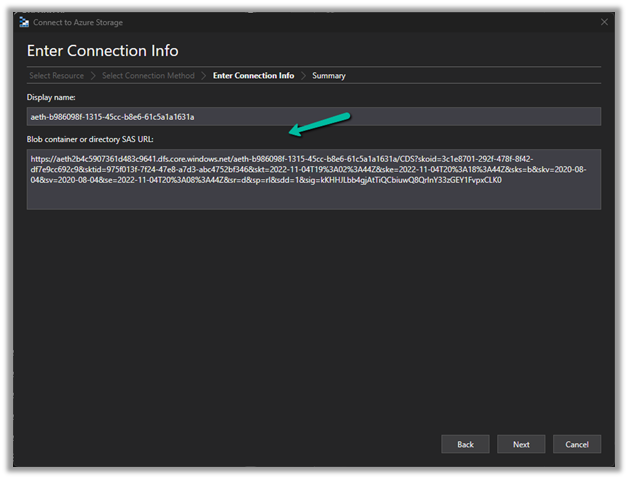Close the Connect to Azure Storage dialog
Image resolution: width=628 pixels, height=479 pixels.
pos(604,22)
